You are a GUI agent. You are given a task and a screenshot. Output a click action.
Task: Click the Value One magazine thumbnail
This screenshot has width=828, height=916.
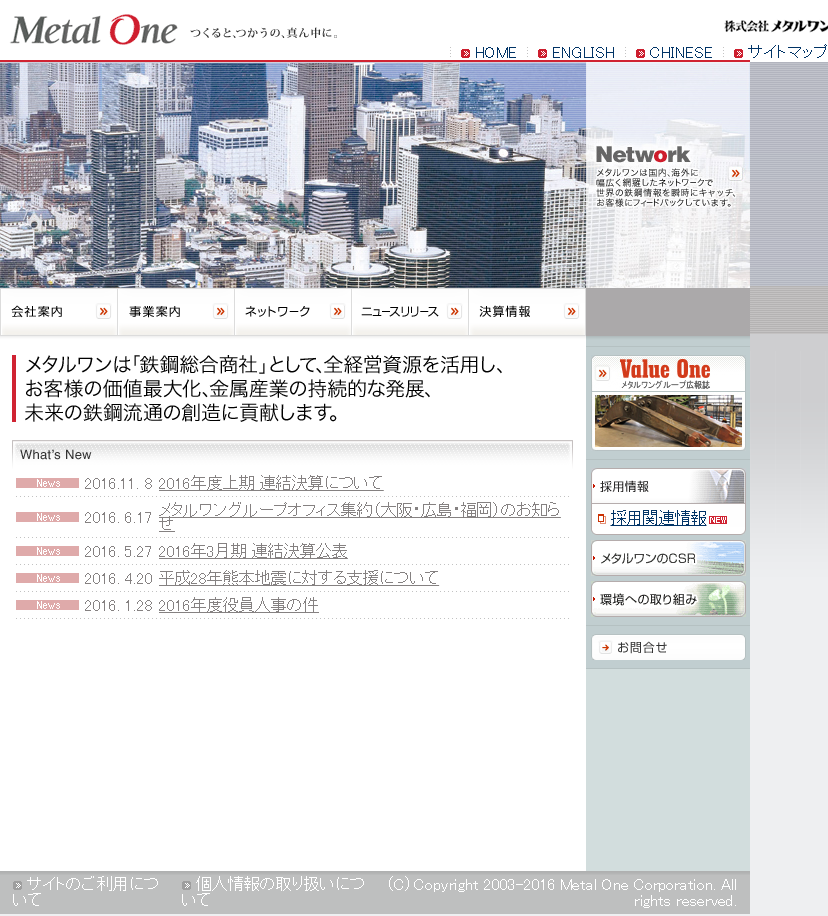point(668,421)
